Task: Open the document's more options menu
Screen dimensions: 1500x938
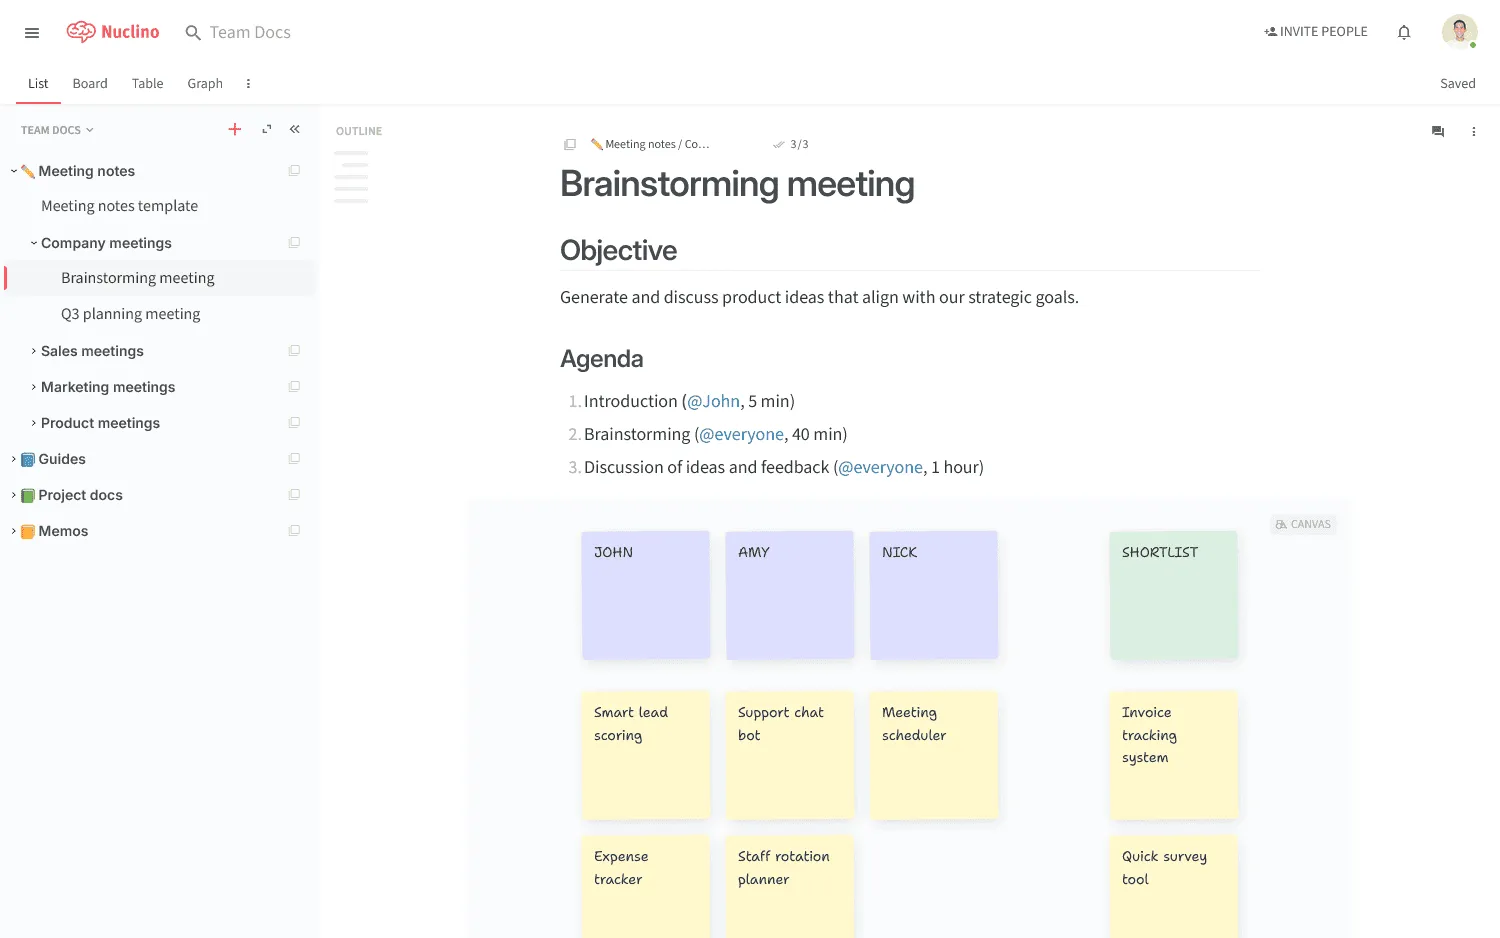Action: click(1473, 131)
